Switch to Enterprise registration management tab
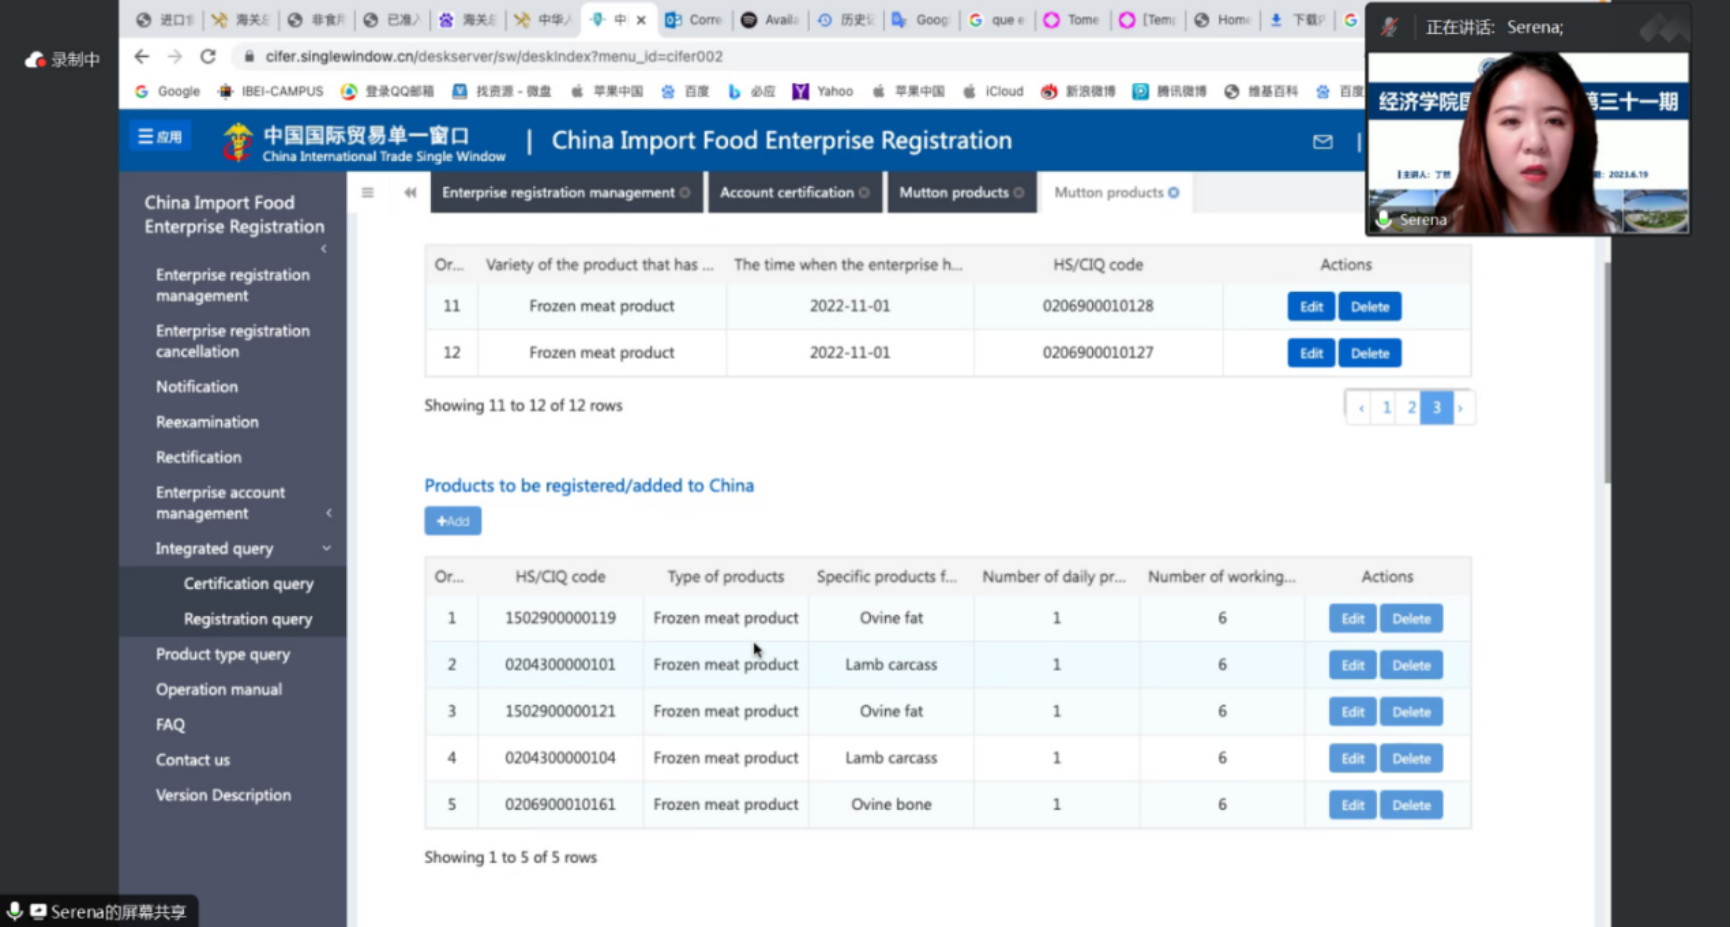Screen dimensions: 1731x927 tap(558, 193)
